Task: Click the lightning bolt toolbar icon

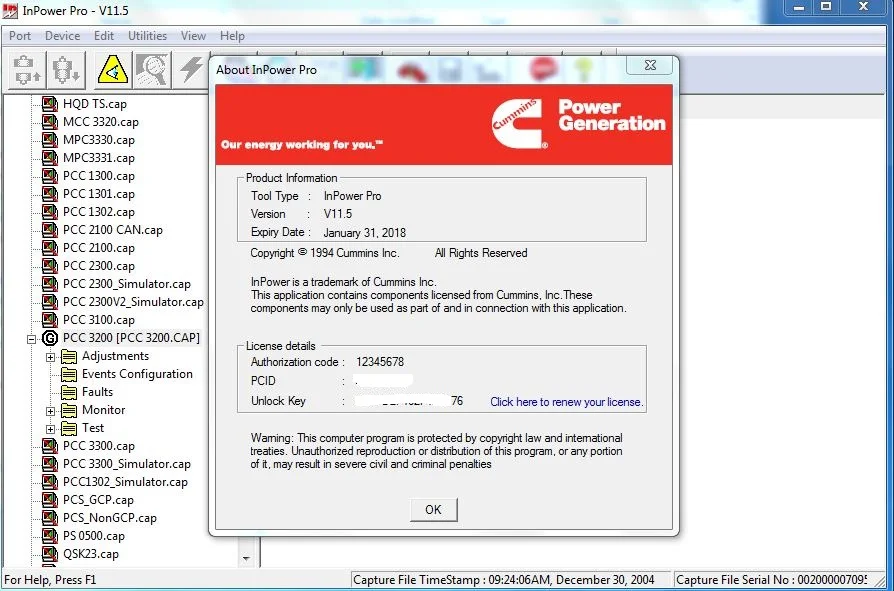Action: click(x=192, y=70)
